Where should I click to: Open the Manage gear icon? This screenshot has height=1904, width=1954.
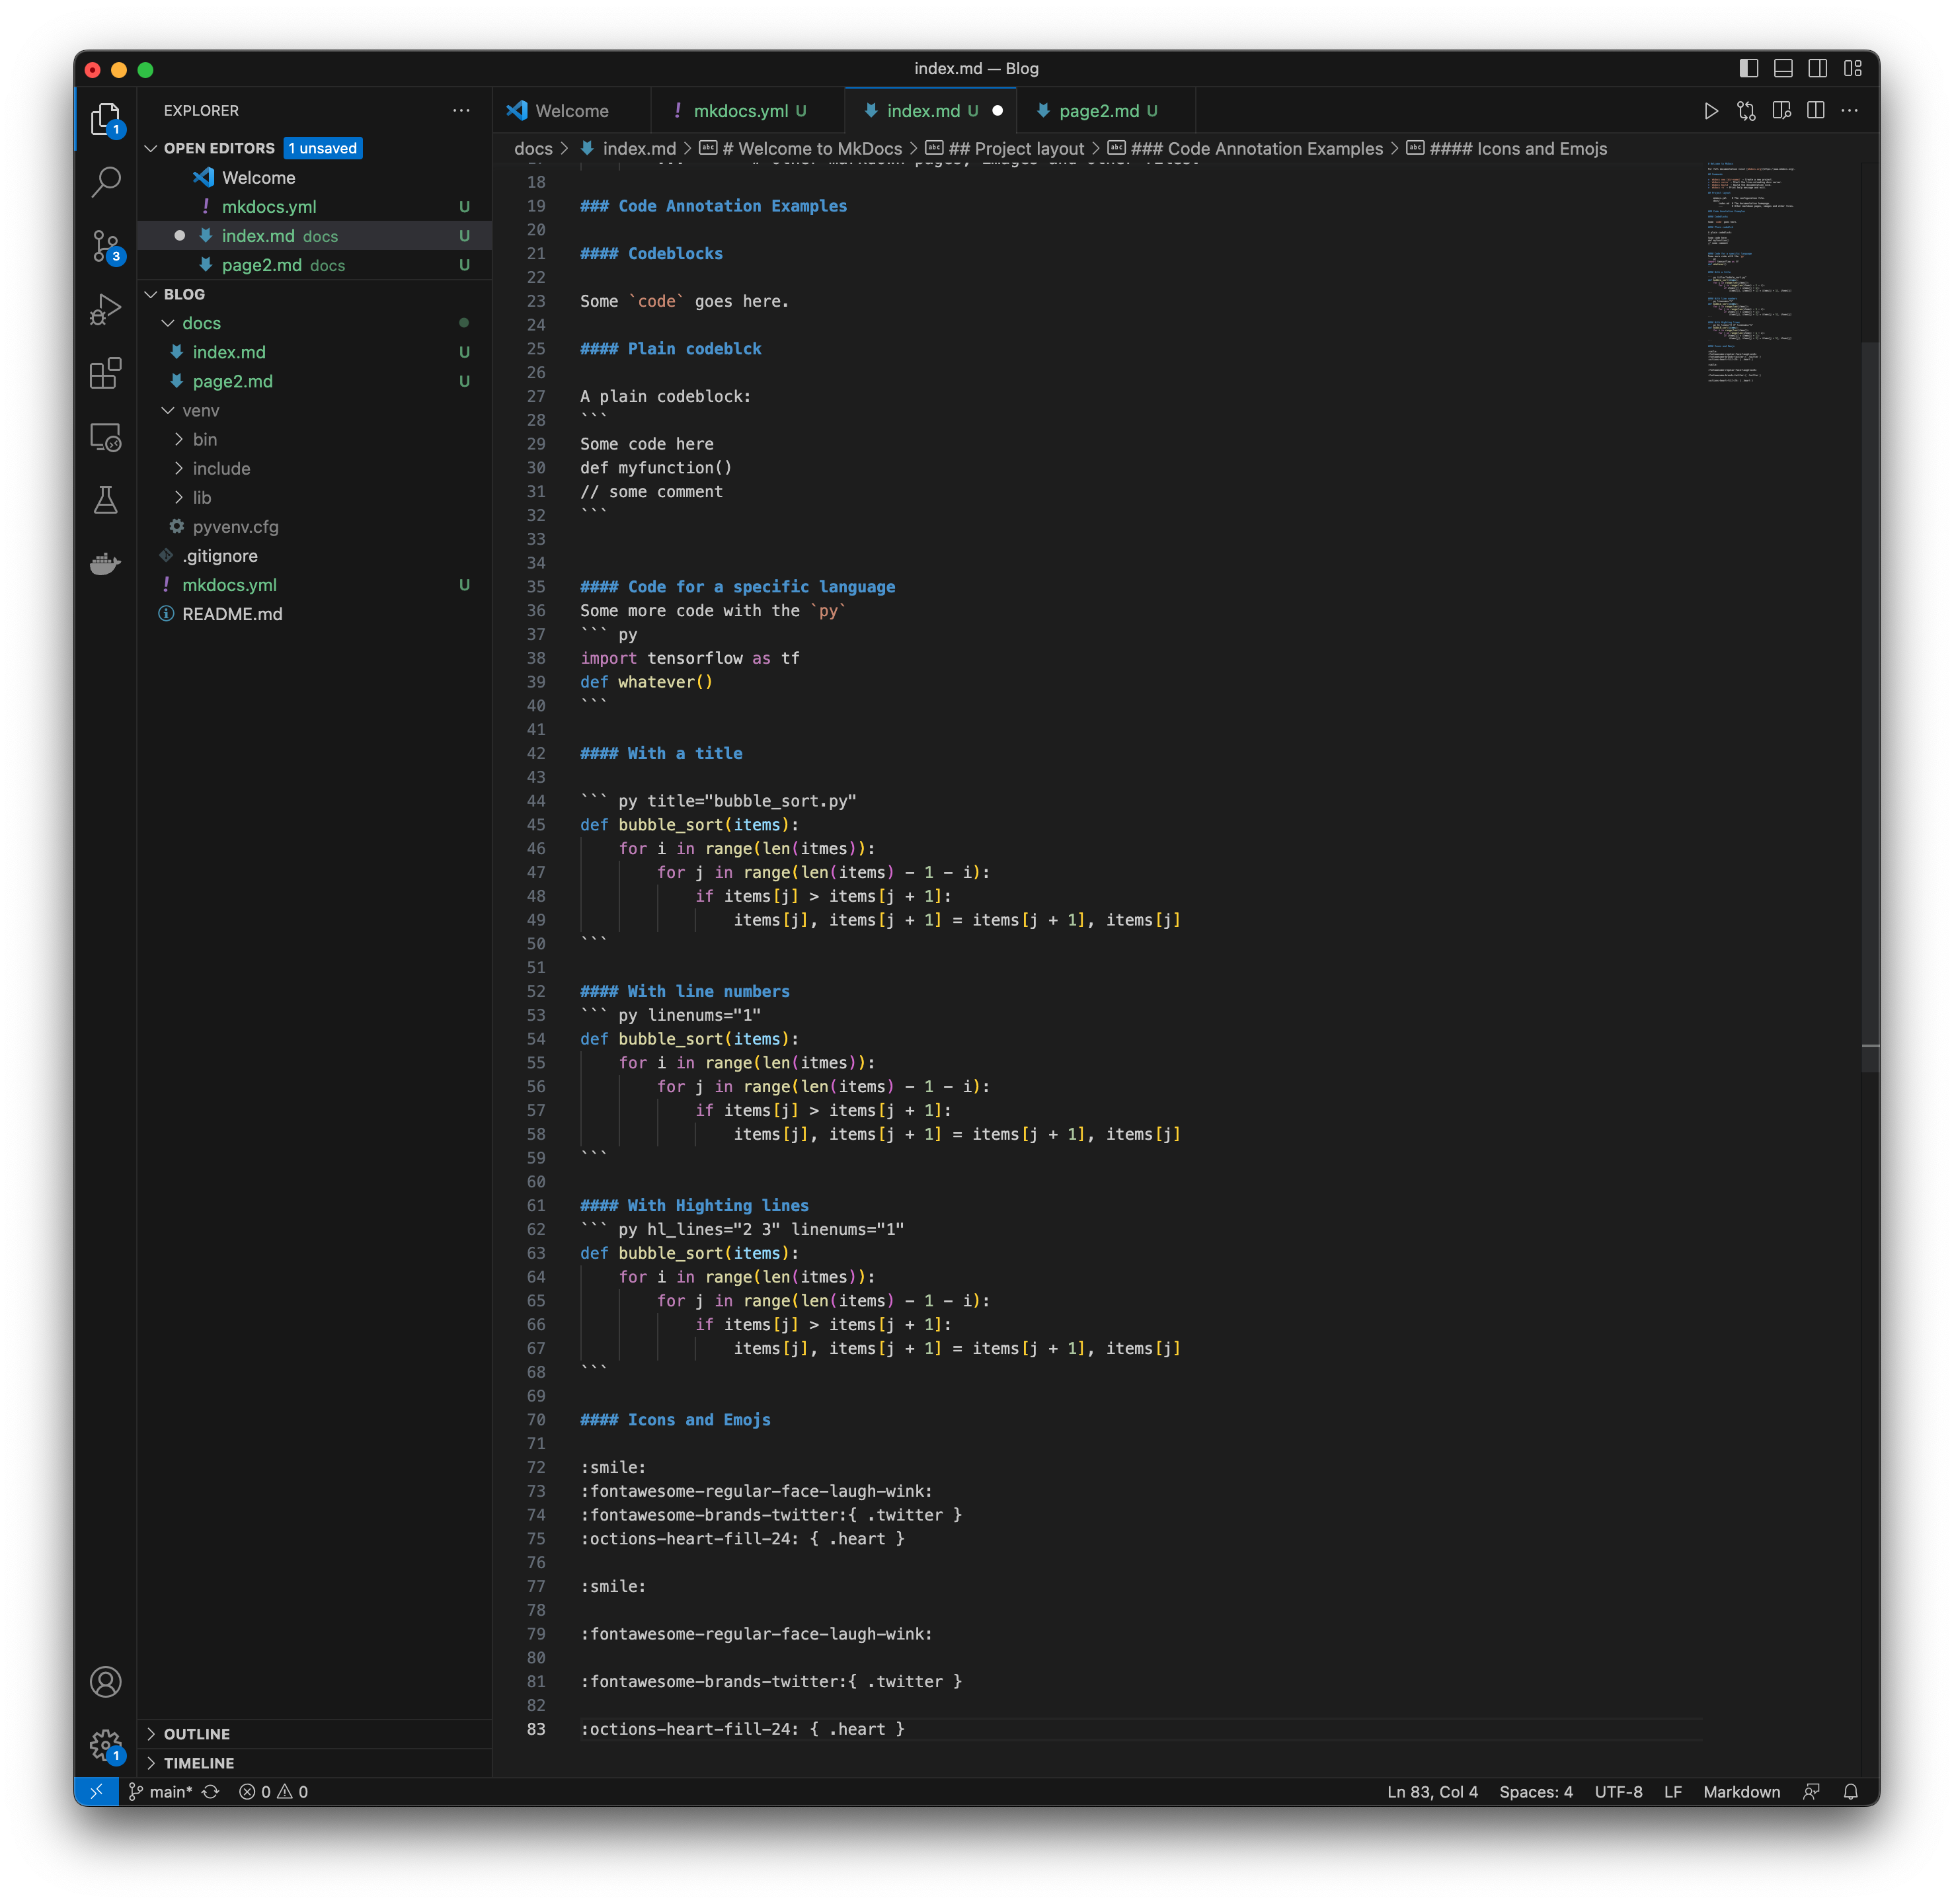point(105,1745)
